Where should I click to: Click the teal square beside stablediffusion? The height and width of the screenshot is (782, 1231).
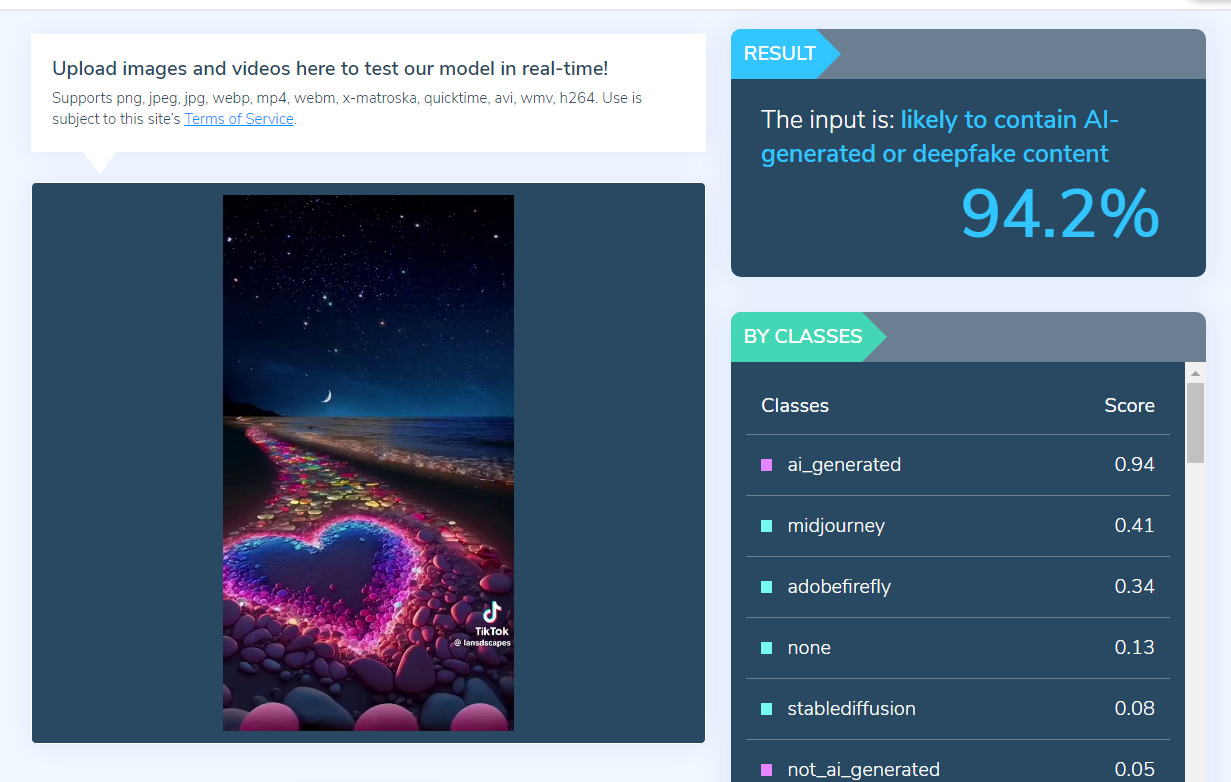tap(767, 709)
